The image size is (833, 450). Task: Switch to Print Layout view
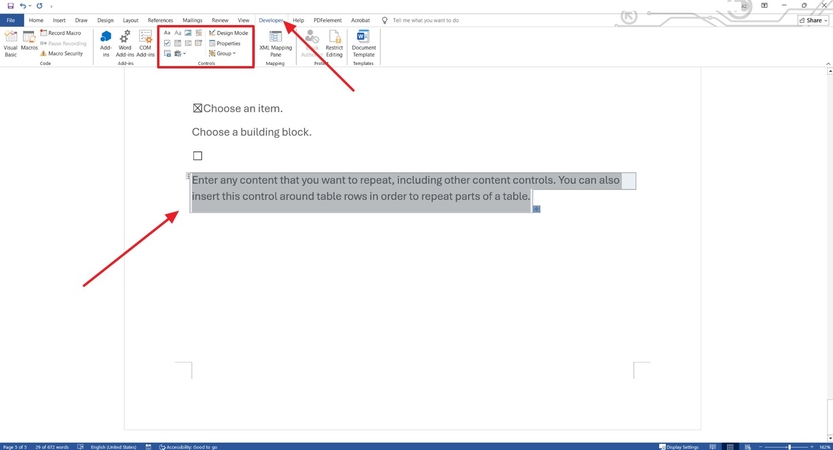(x=730, y=447)
